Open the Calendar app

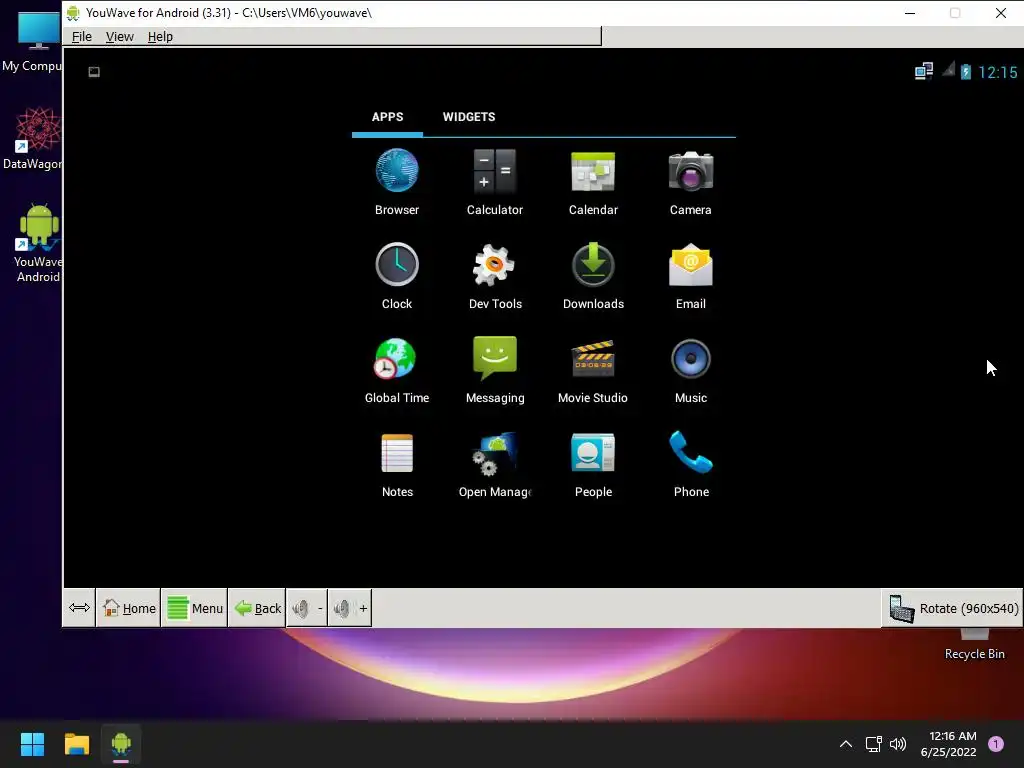(x=593, y=182)
